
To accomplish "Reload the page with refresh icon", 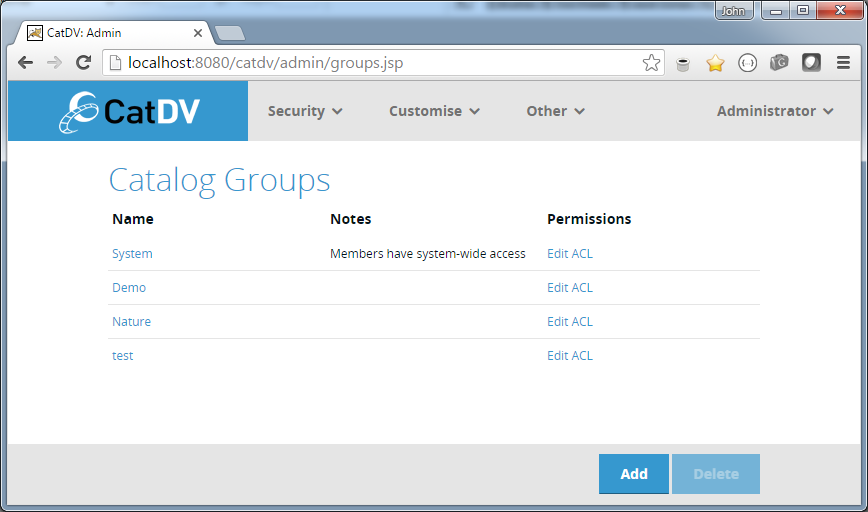I will 84,63.
